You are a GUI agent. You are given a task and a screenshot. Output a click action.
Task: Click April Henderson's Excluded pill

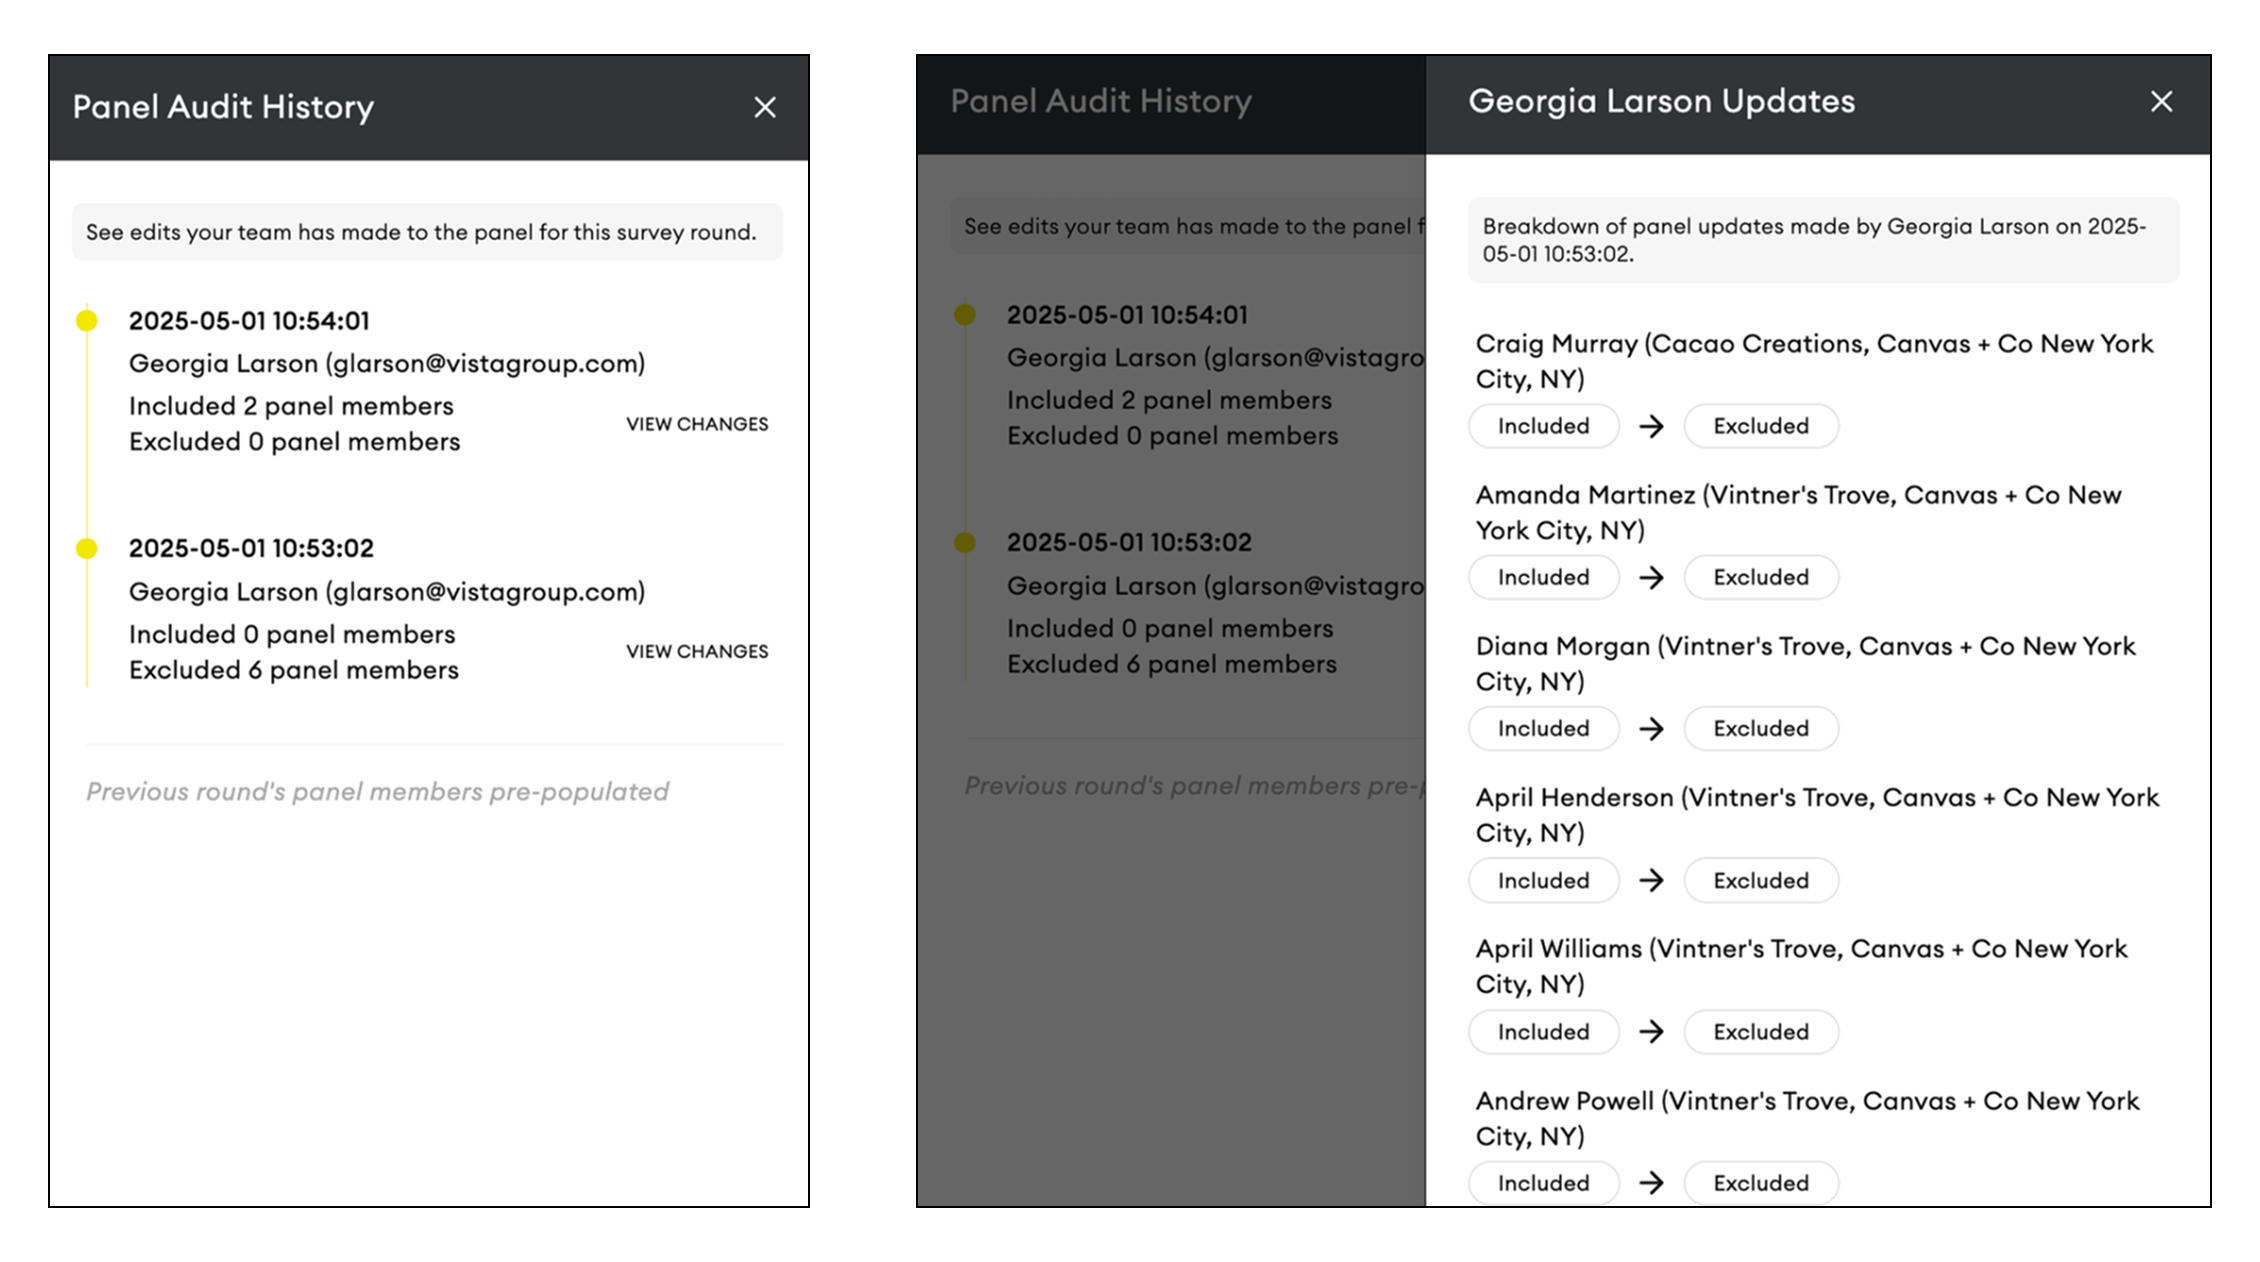click(x=1760, y=880)
